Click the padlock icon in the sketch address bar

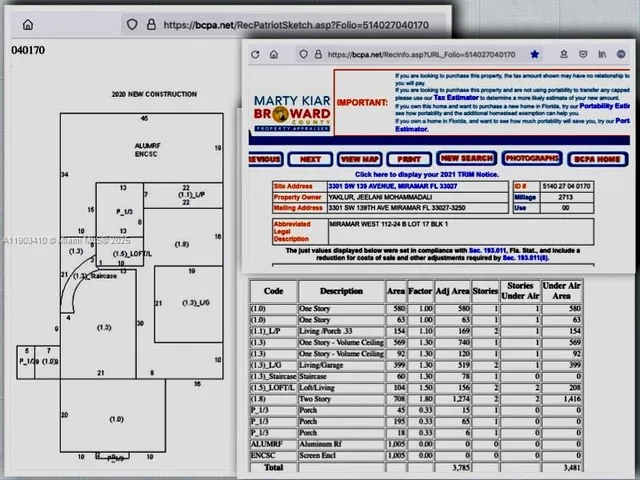[149, 24]
